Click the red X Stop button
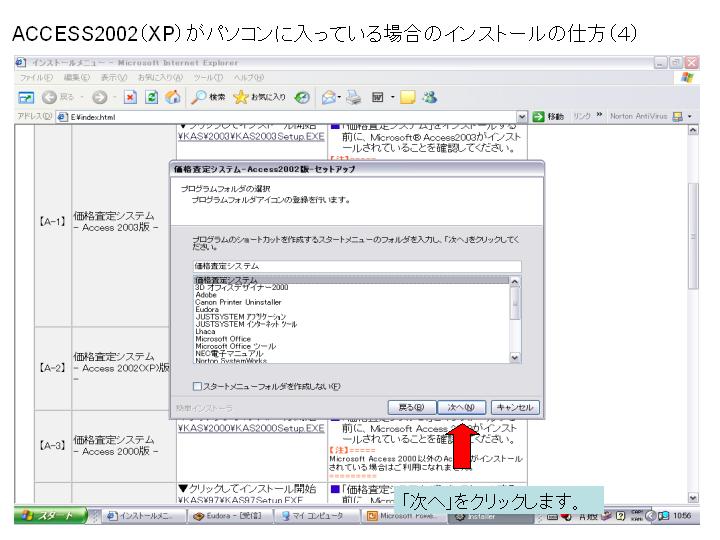 [130, 97]
